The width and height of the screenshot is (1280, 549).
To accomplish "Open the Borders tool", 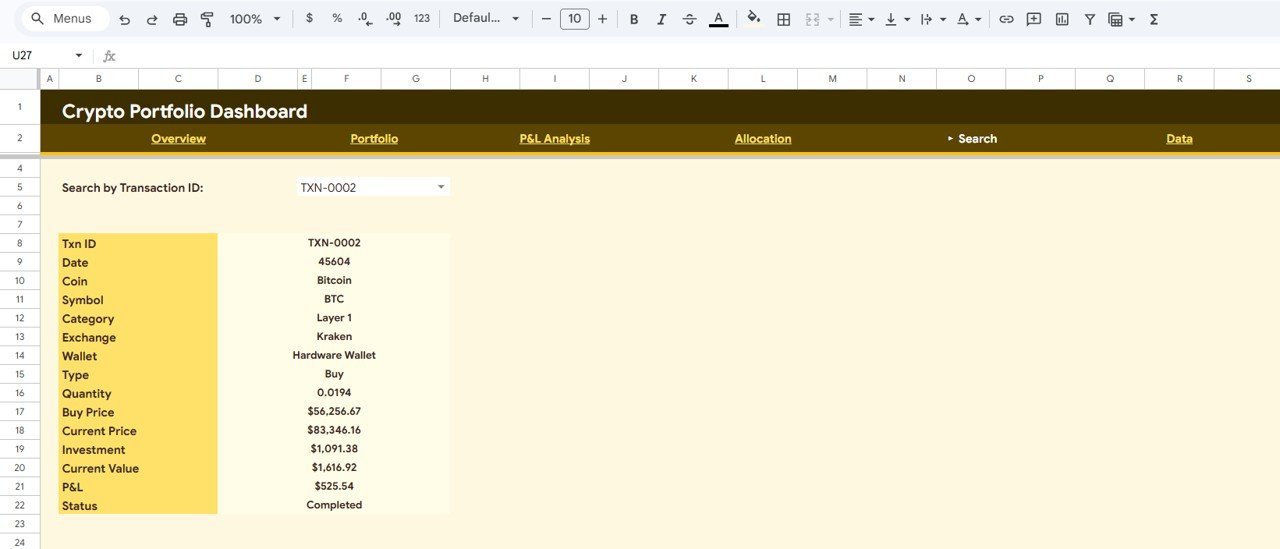I will click(784, 19).
